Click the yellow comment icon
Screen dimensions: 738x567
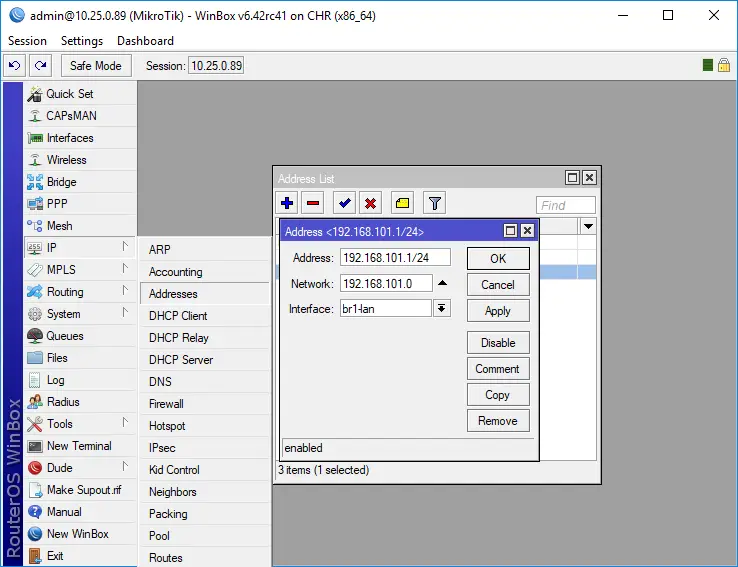tap(402, 203)
